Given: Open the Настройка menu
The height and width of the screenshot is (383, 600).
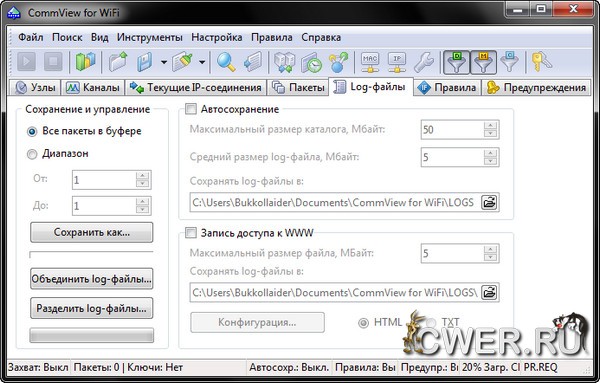Looking at the screenshot, I should 217,37.
